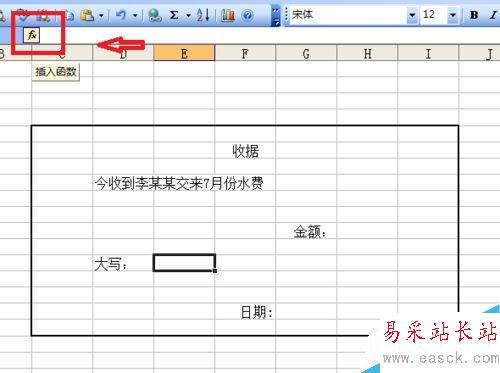Toggle Bold formatting
This screenshot has height=373, width=500.
coord(474,15)
